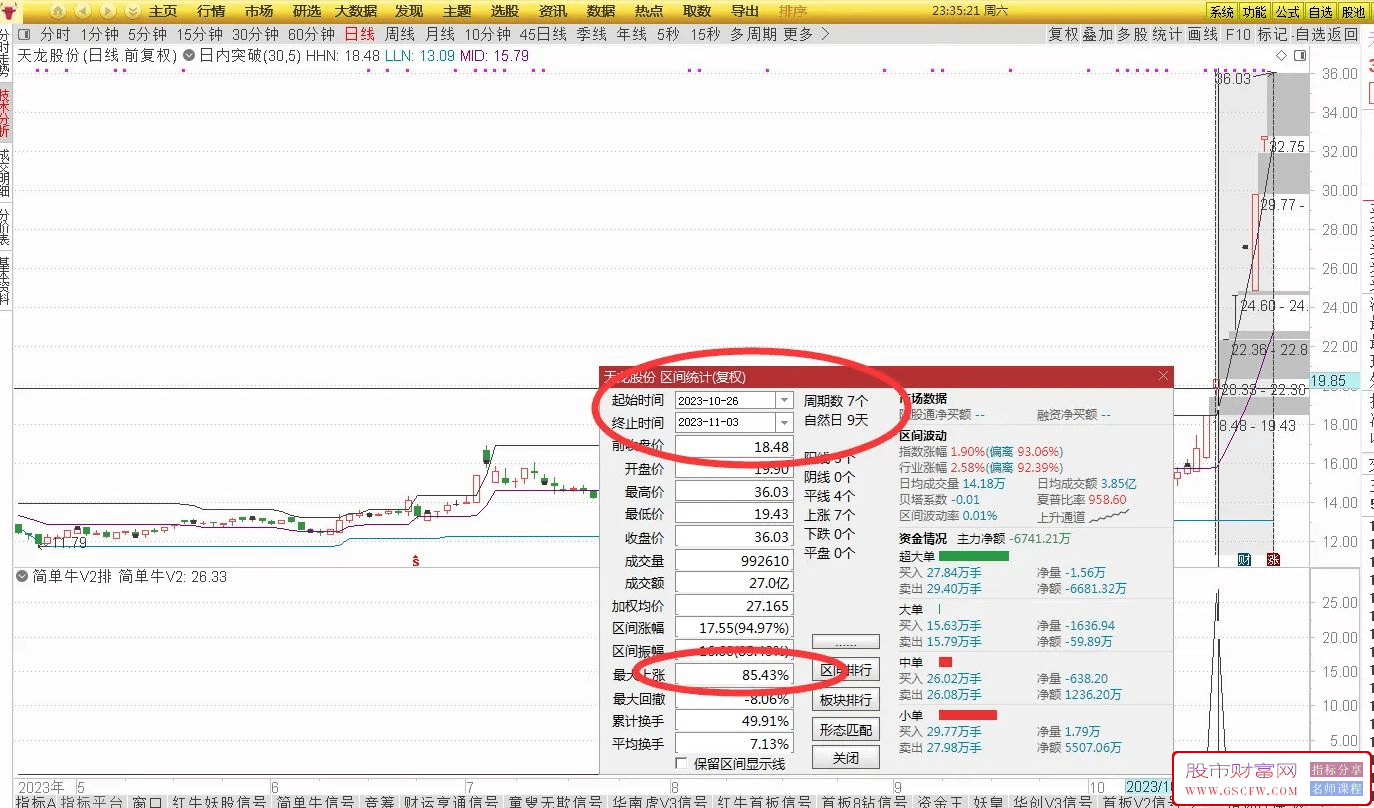The height and width of the screenshot is (808, 1374).
Task: Open the 导出 menu
Action: tap(745, 11)
